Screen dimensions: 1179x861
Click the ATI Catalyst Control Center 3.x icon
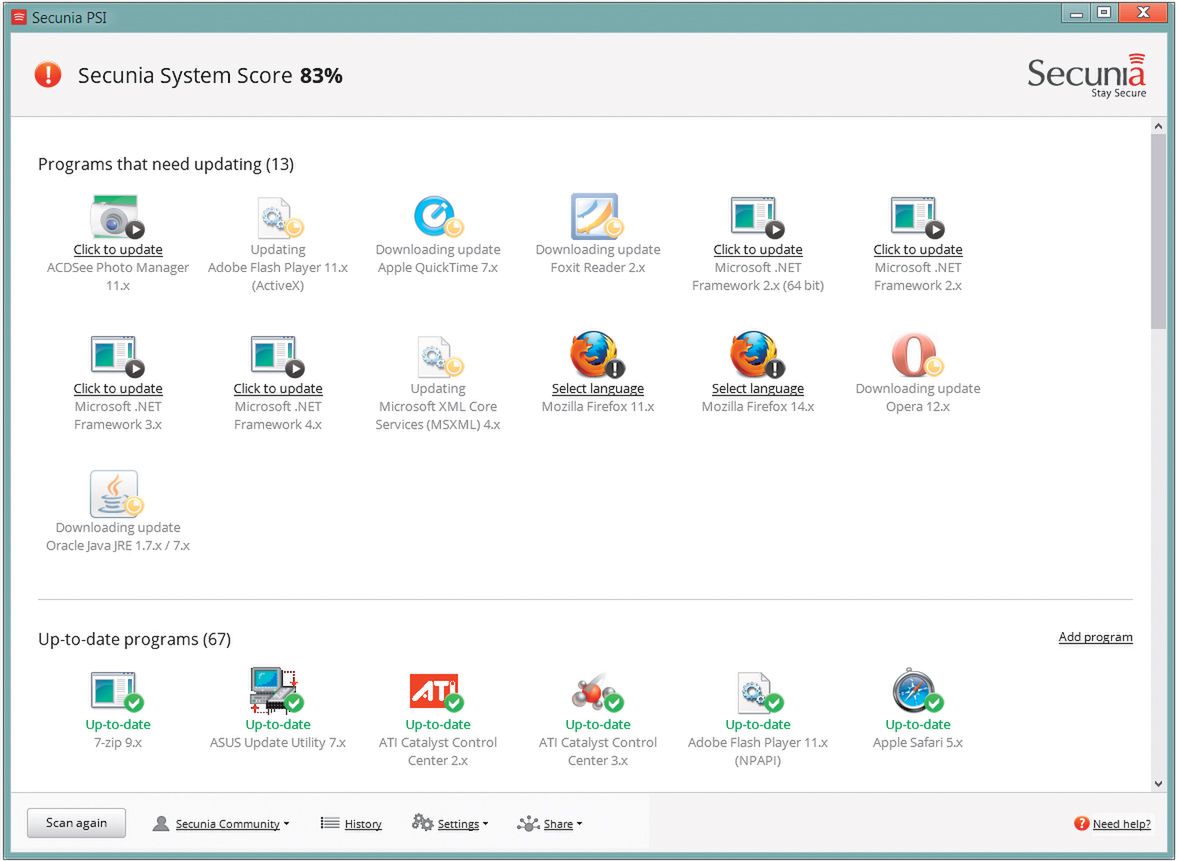pyautogui.click(x=597, y=692)
